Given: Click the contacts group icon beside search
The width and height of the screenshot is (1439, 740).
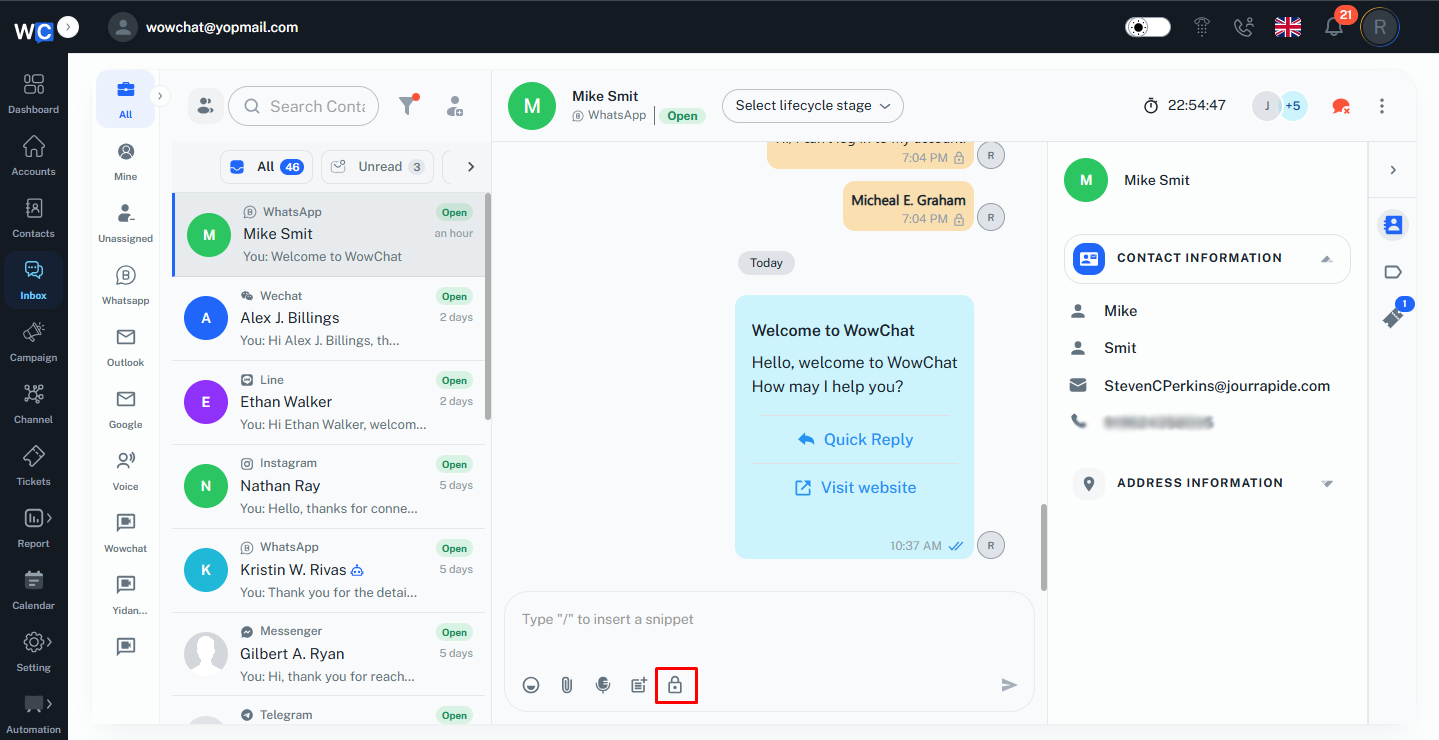Looking at the screenshot, I should click(x=205, y=105).
